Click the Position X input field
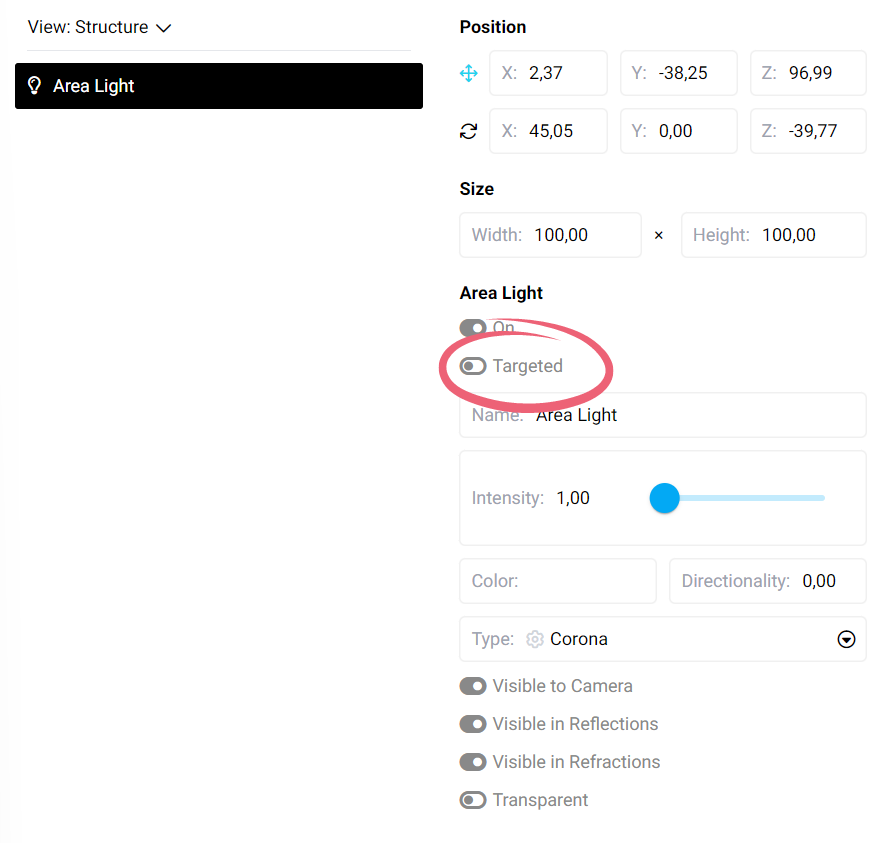The image size is (877, 843). 560,73
